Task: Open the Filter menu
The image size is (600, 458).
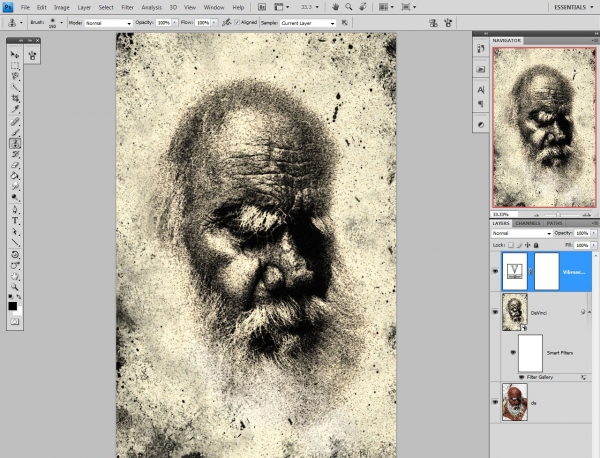Action: pos(127,7)
